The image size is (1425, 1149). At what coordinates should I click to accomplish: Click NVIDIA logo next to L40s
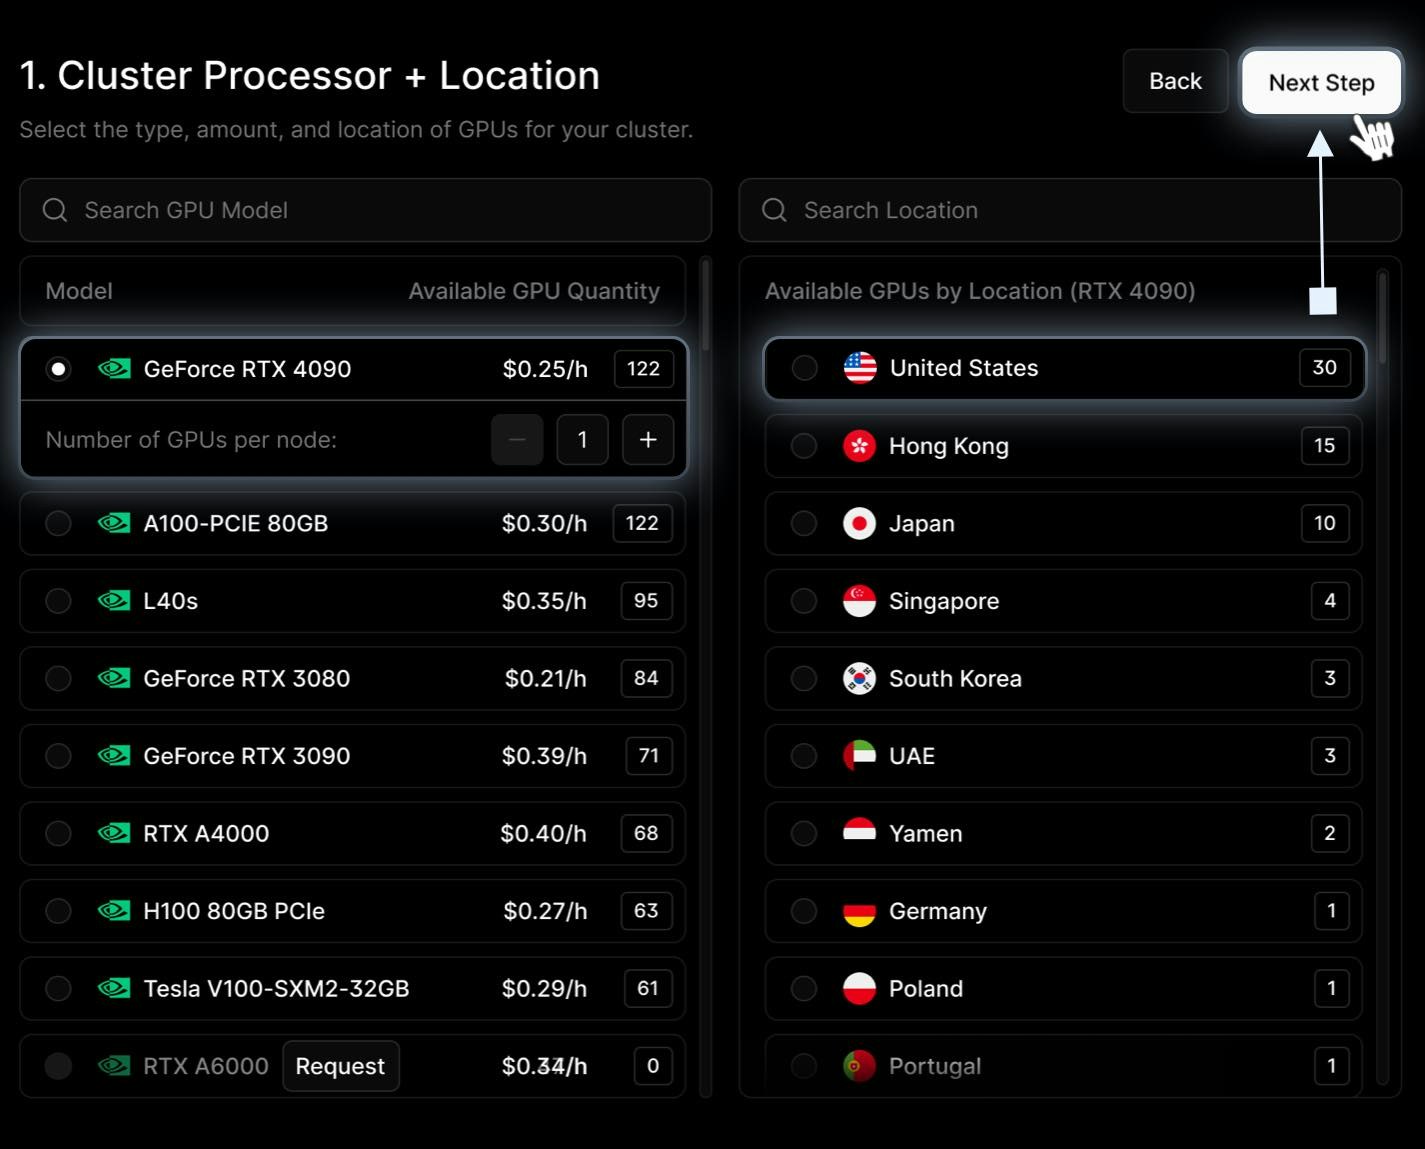click(114, 601)
